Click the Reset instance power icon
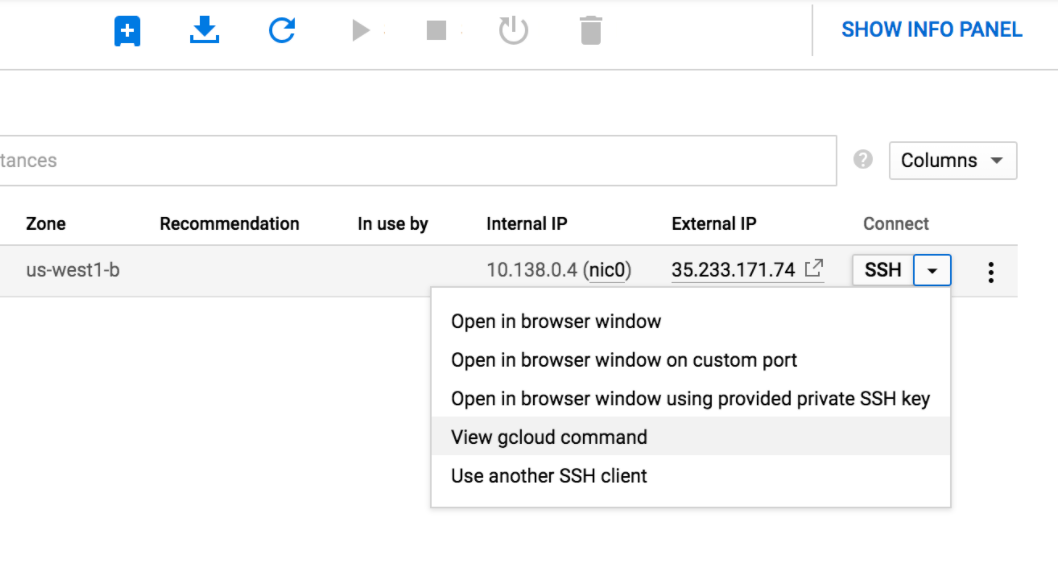 [x=513, y=31]
